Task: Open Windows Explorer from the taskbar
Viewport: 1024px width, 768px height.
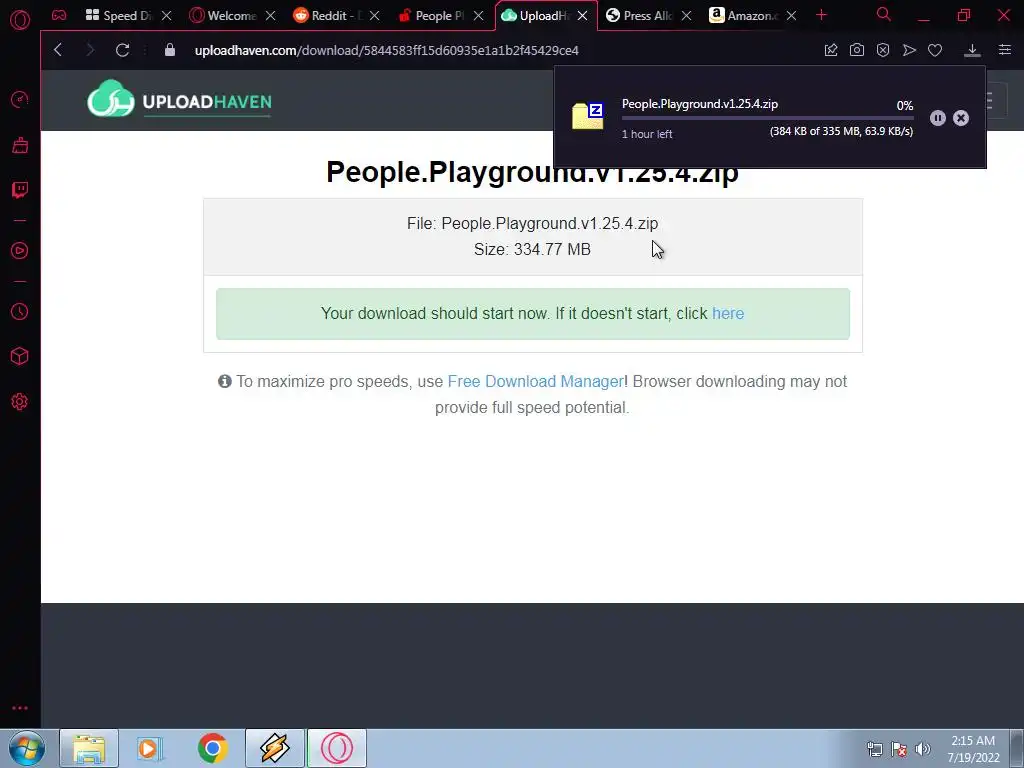Action: [89, 748]
